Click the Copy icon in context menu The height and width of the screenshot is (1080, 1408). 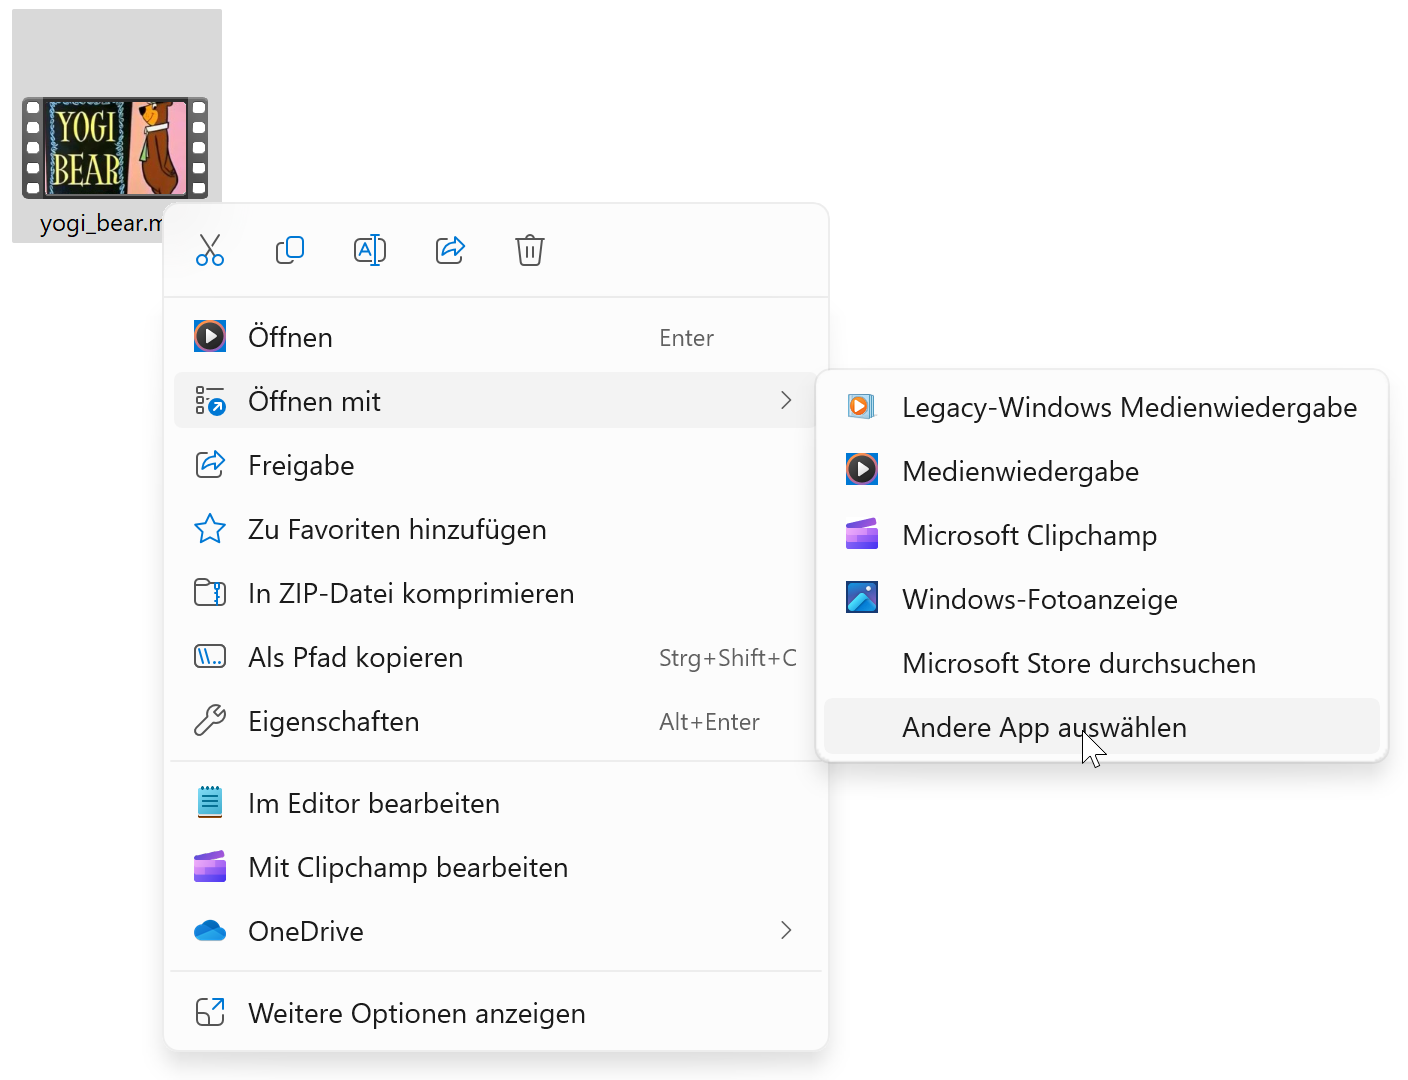coord(290,250)
